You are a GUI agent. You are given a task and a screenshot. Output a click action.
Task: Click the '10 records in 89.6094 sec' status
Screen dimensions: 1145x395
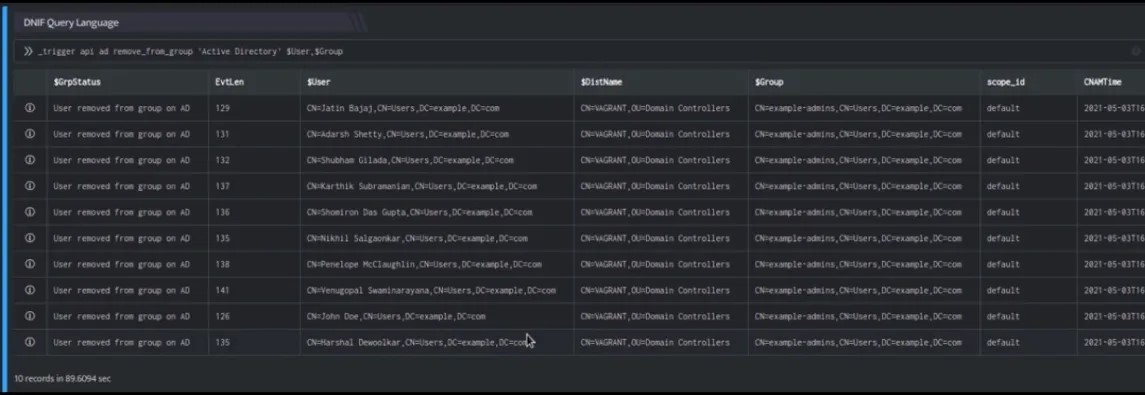[x=63, y=378]
